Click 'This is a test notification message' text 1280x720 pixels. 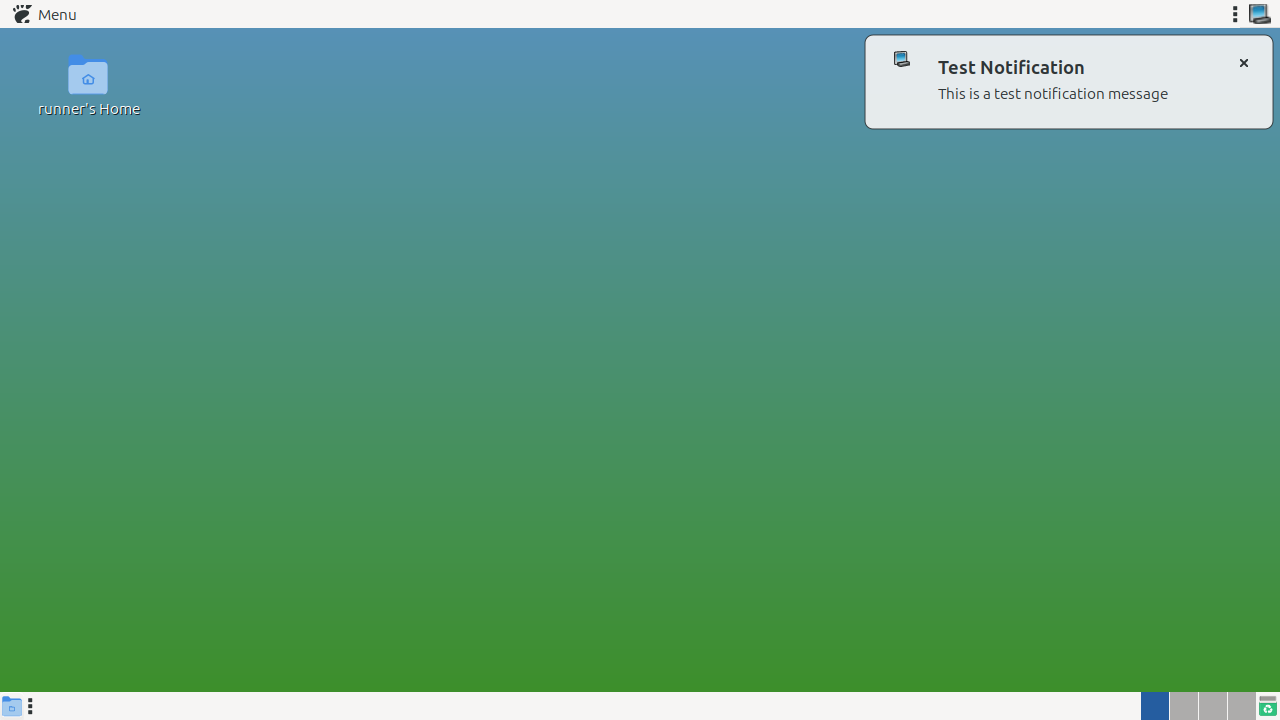(1053, 94)
